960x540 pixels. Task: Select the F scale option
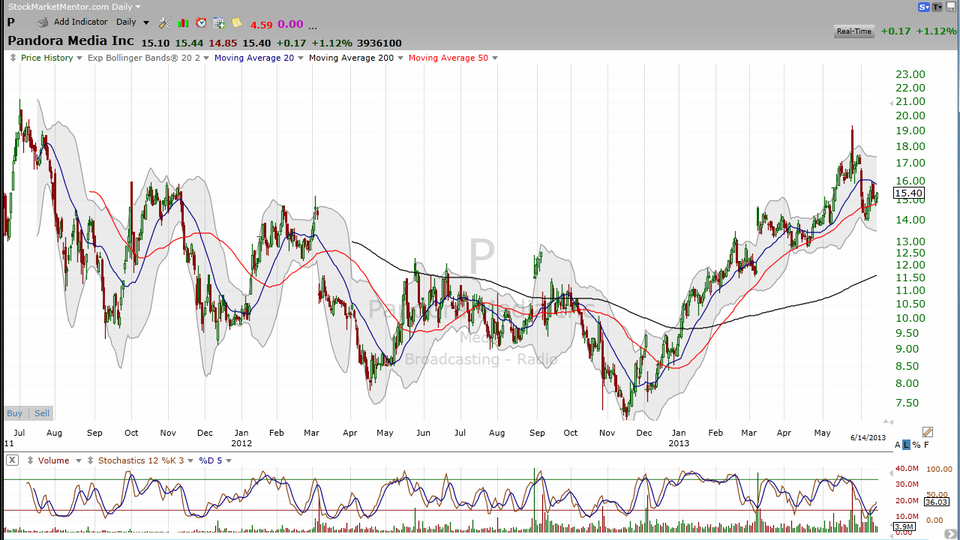coord(926,445)
